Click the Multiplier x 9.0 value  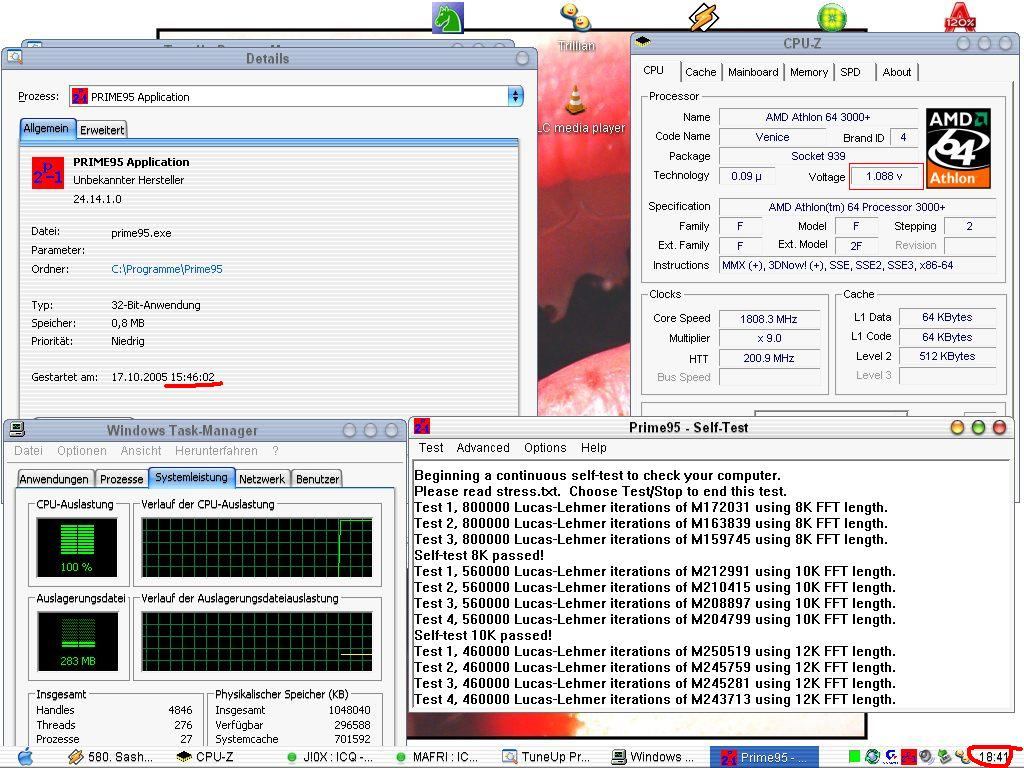click(x=769, y=338)
